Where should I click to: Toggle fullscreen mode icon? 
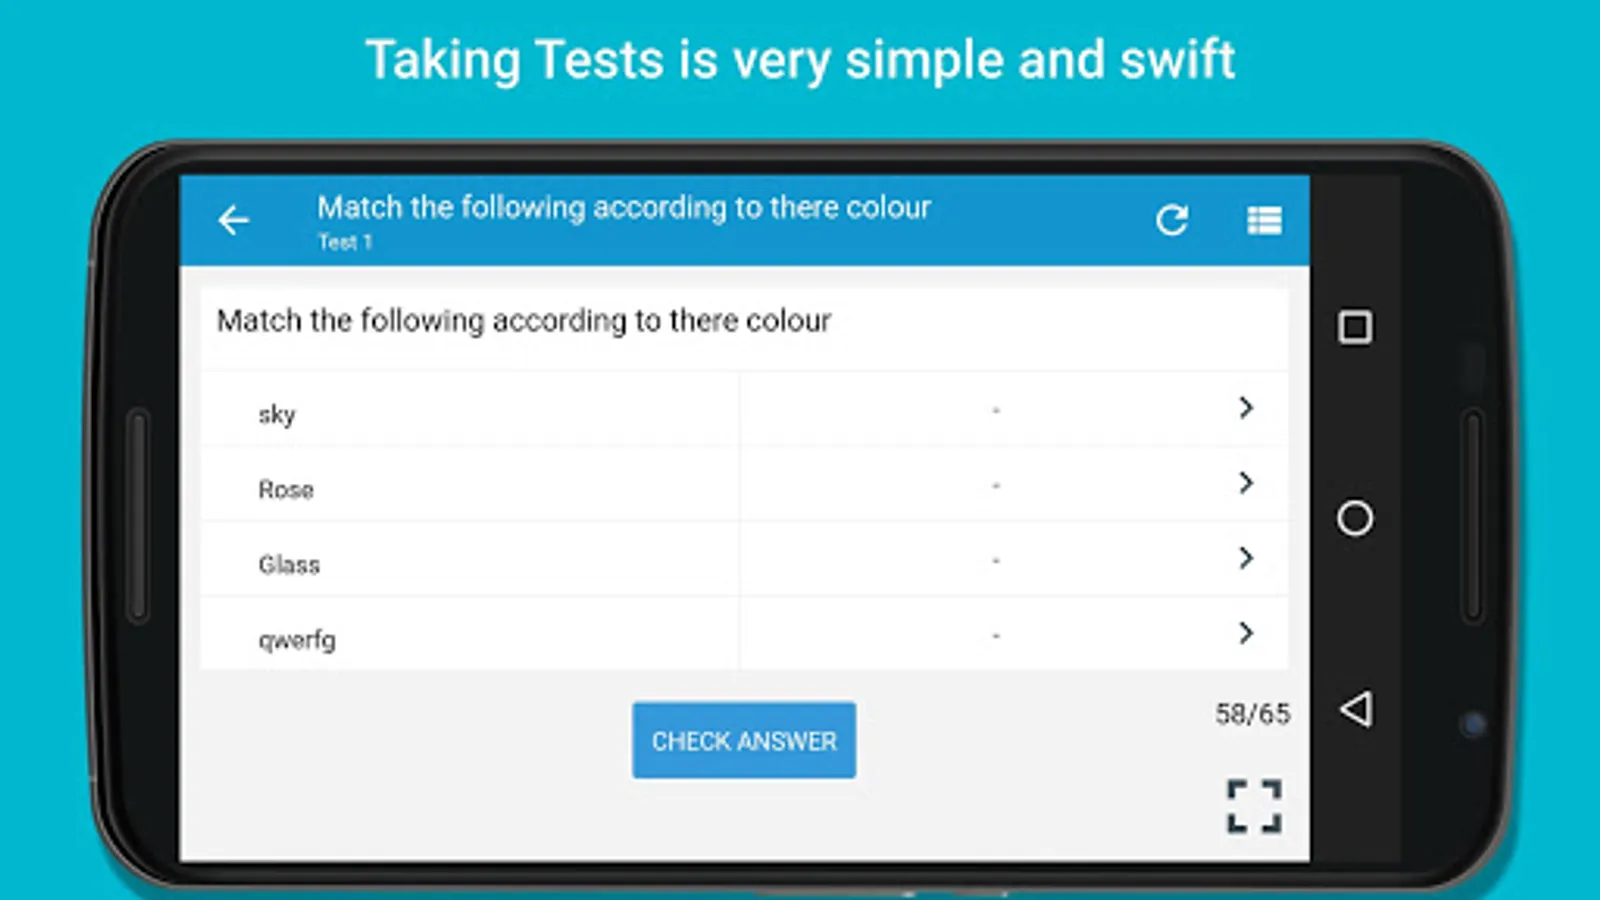pyautogui.click(x=1254, y=806)
